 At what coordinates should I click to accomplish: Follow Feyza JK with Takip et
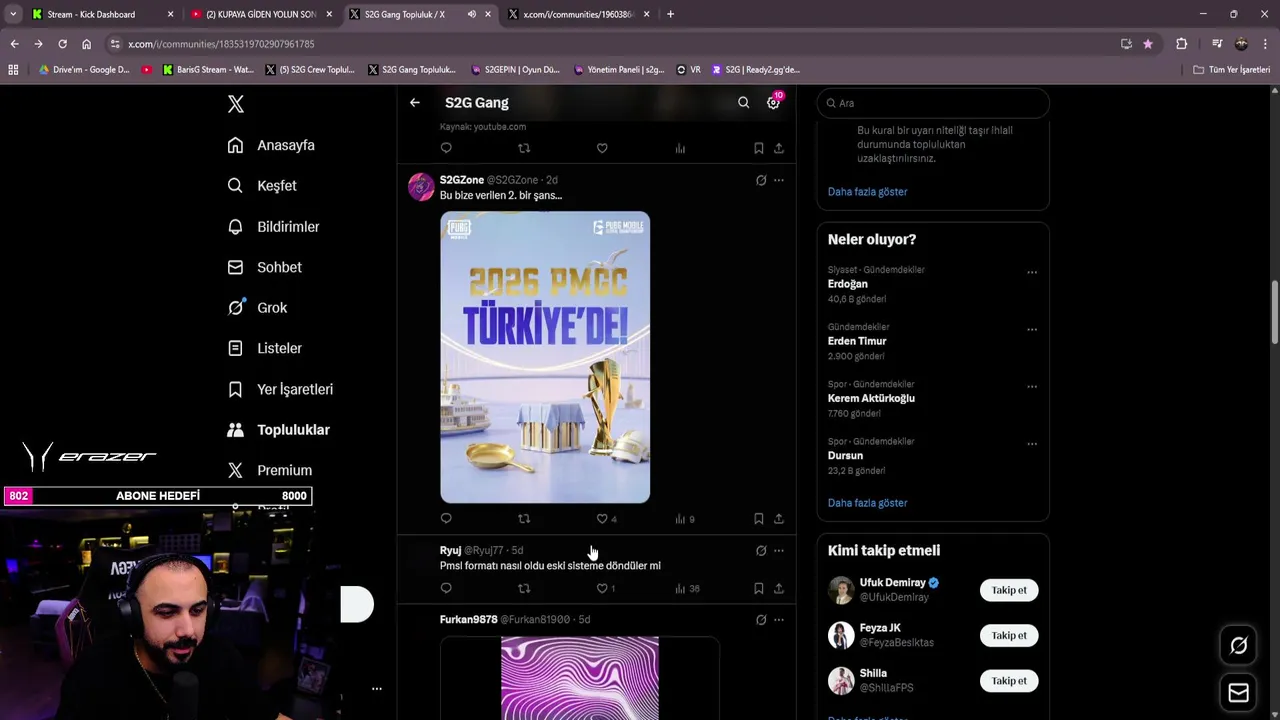(x=1009, y=635)
